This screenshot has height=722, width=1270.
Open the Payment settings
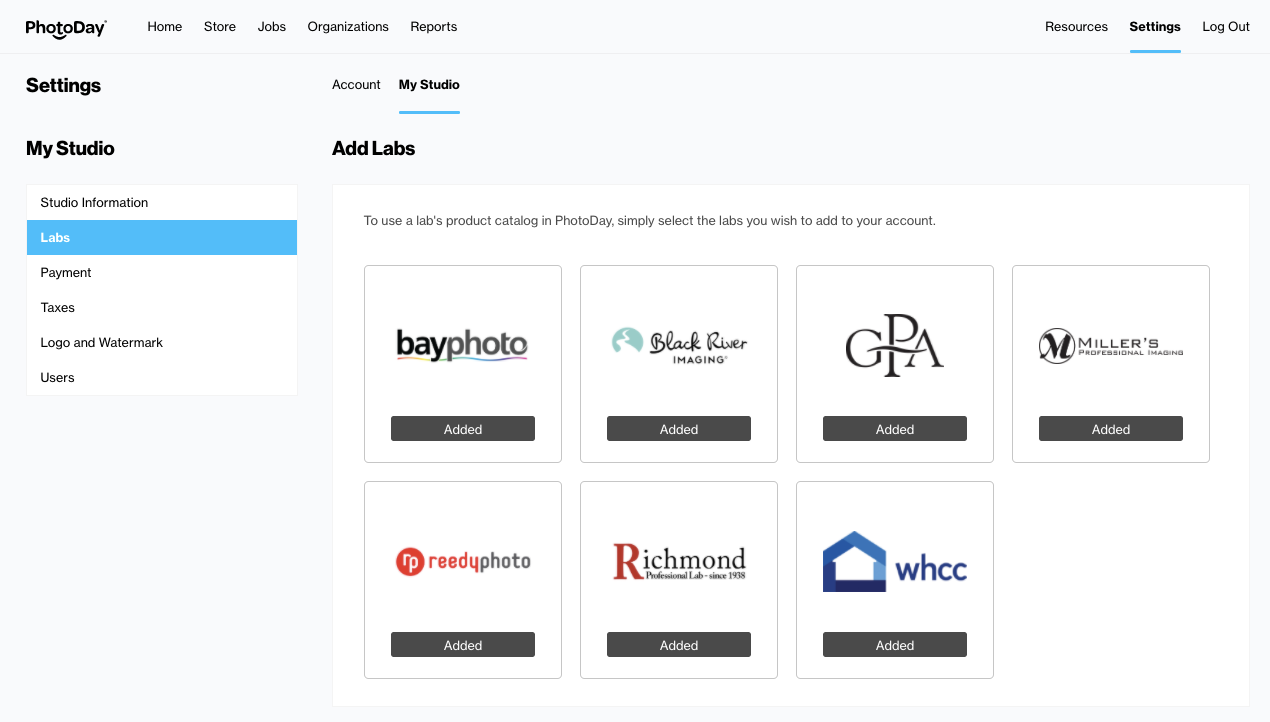tap(162, 272)
